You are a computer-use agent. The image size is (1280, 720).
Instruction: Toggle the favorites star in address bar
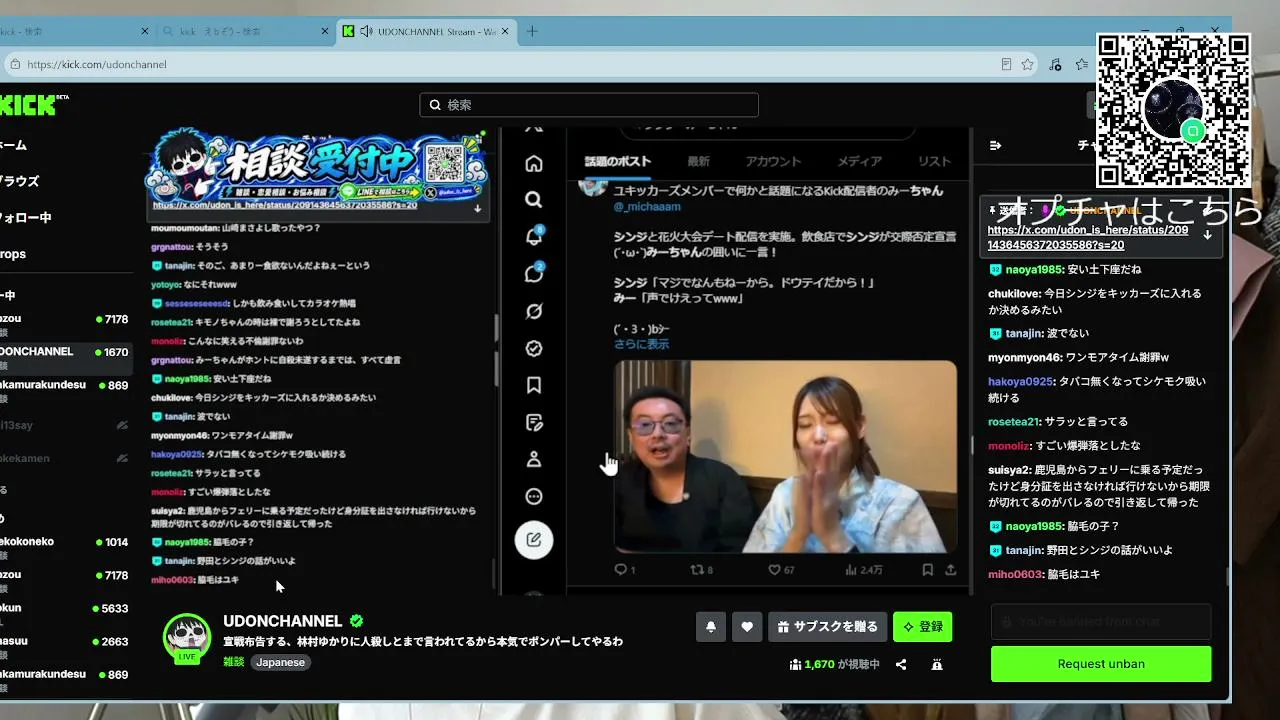coord(1027,64)
